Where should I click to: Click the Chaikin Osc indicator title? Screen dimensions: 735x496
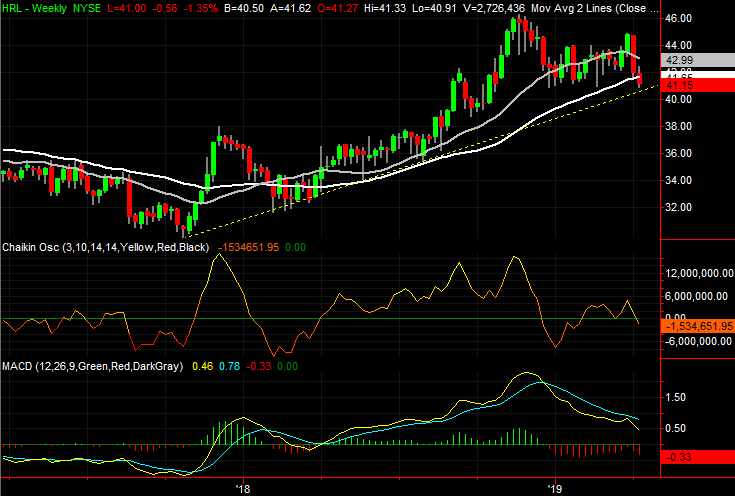tap(33, 246)
